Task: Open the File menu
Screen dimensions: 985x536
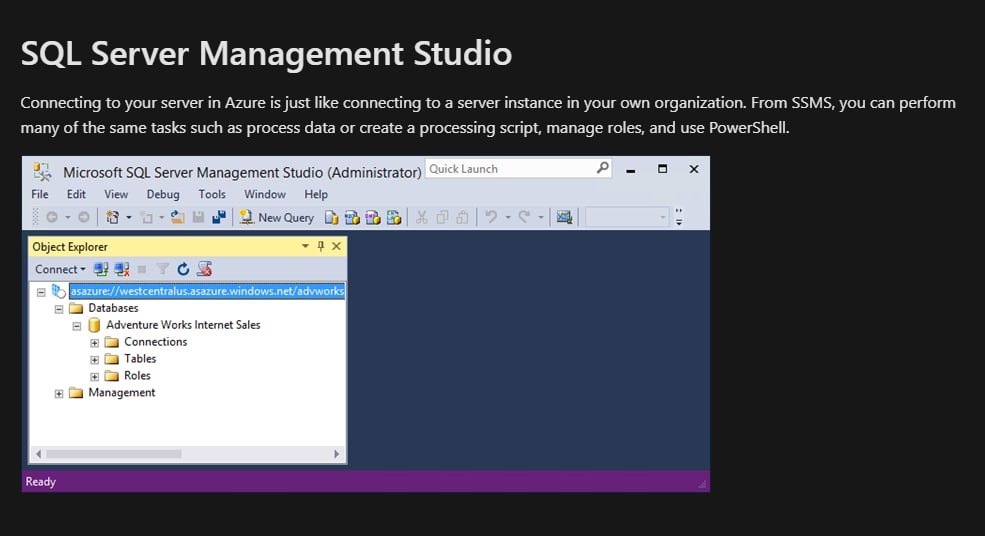Action: coord(40,194)
